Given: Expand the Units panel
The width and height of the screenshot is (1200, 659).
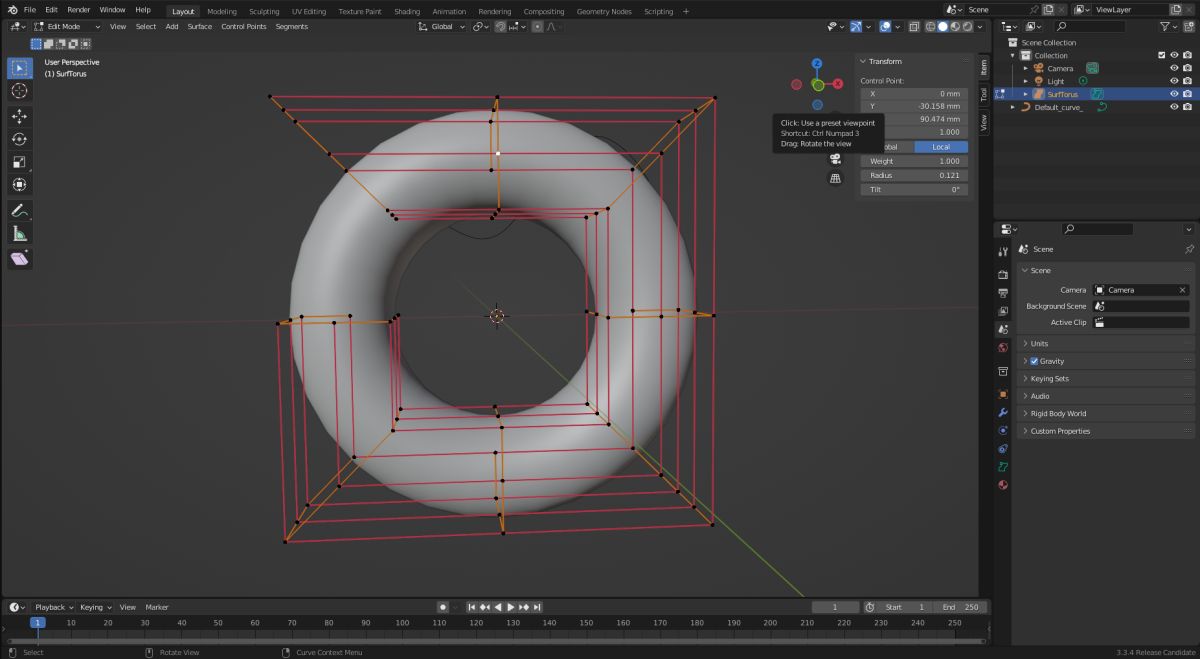Looking at the screenshot, I should point(1040,344).
